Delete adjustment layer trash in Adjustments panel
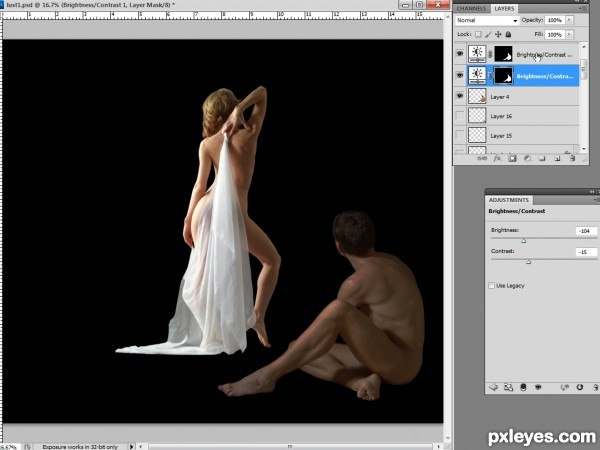The height and width of the screenshot is (450, 600). point(595,387)
